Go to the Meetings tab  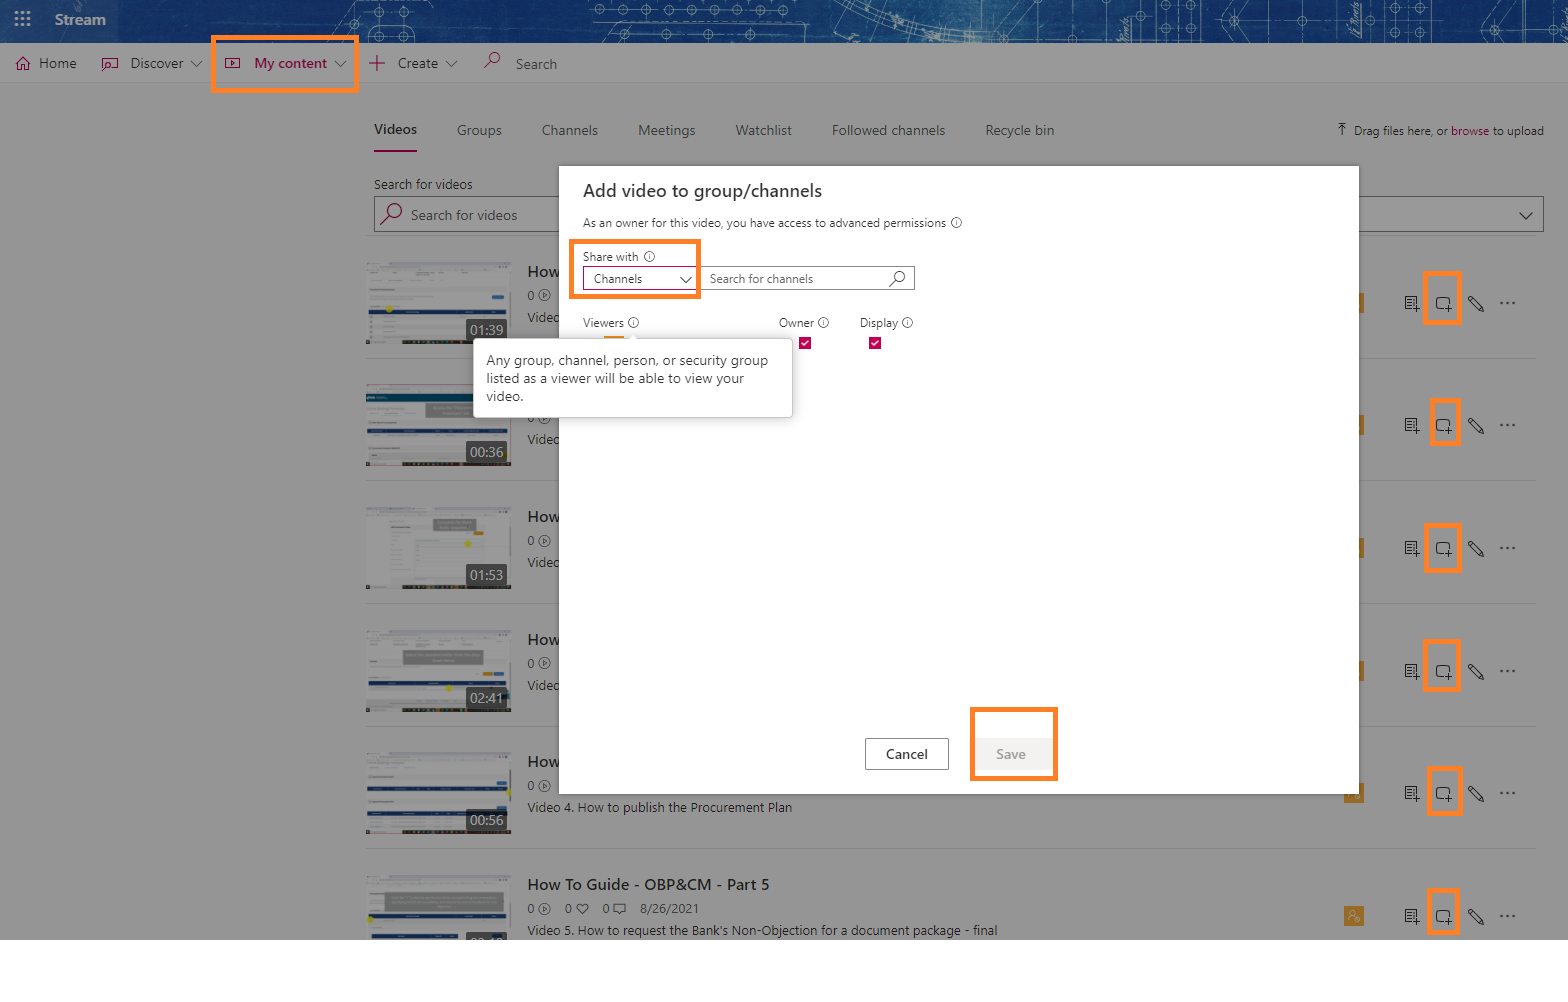[667, 130]
